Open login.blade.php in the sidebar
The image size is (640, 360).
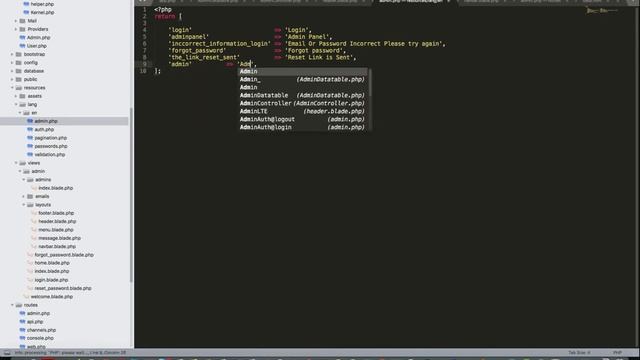[x=51, y=280]
